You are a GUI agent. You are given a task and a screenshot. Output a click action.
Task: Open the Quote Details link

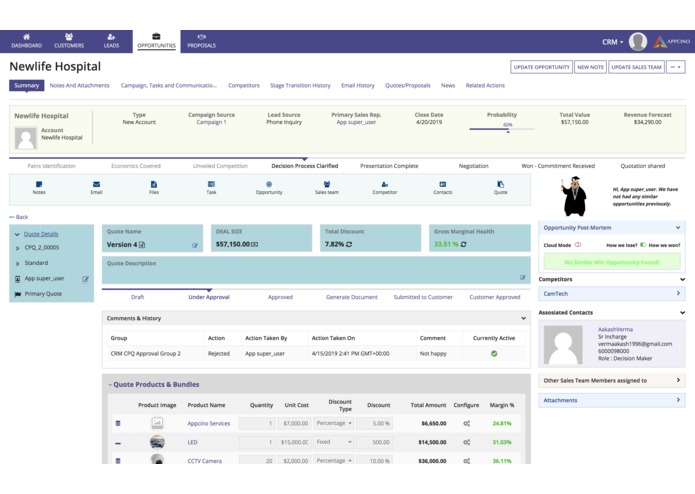pos(41,234)
